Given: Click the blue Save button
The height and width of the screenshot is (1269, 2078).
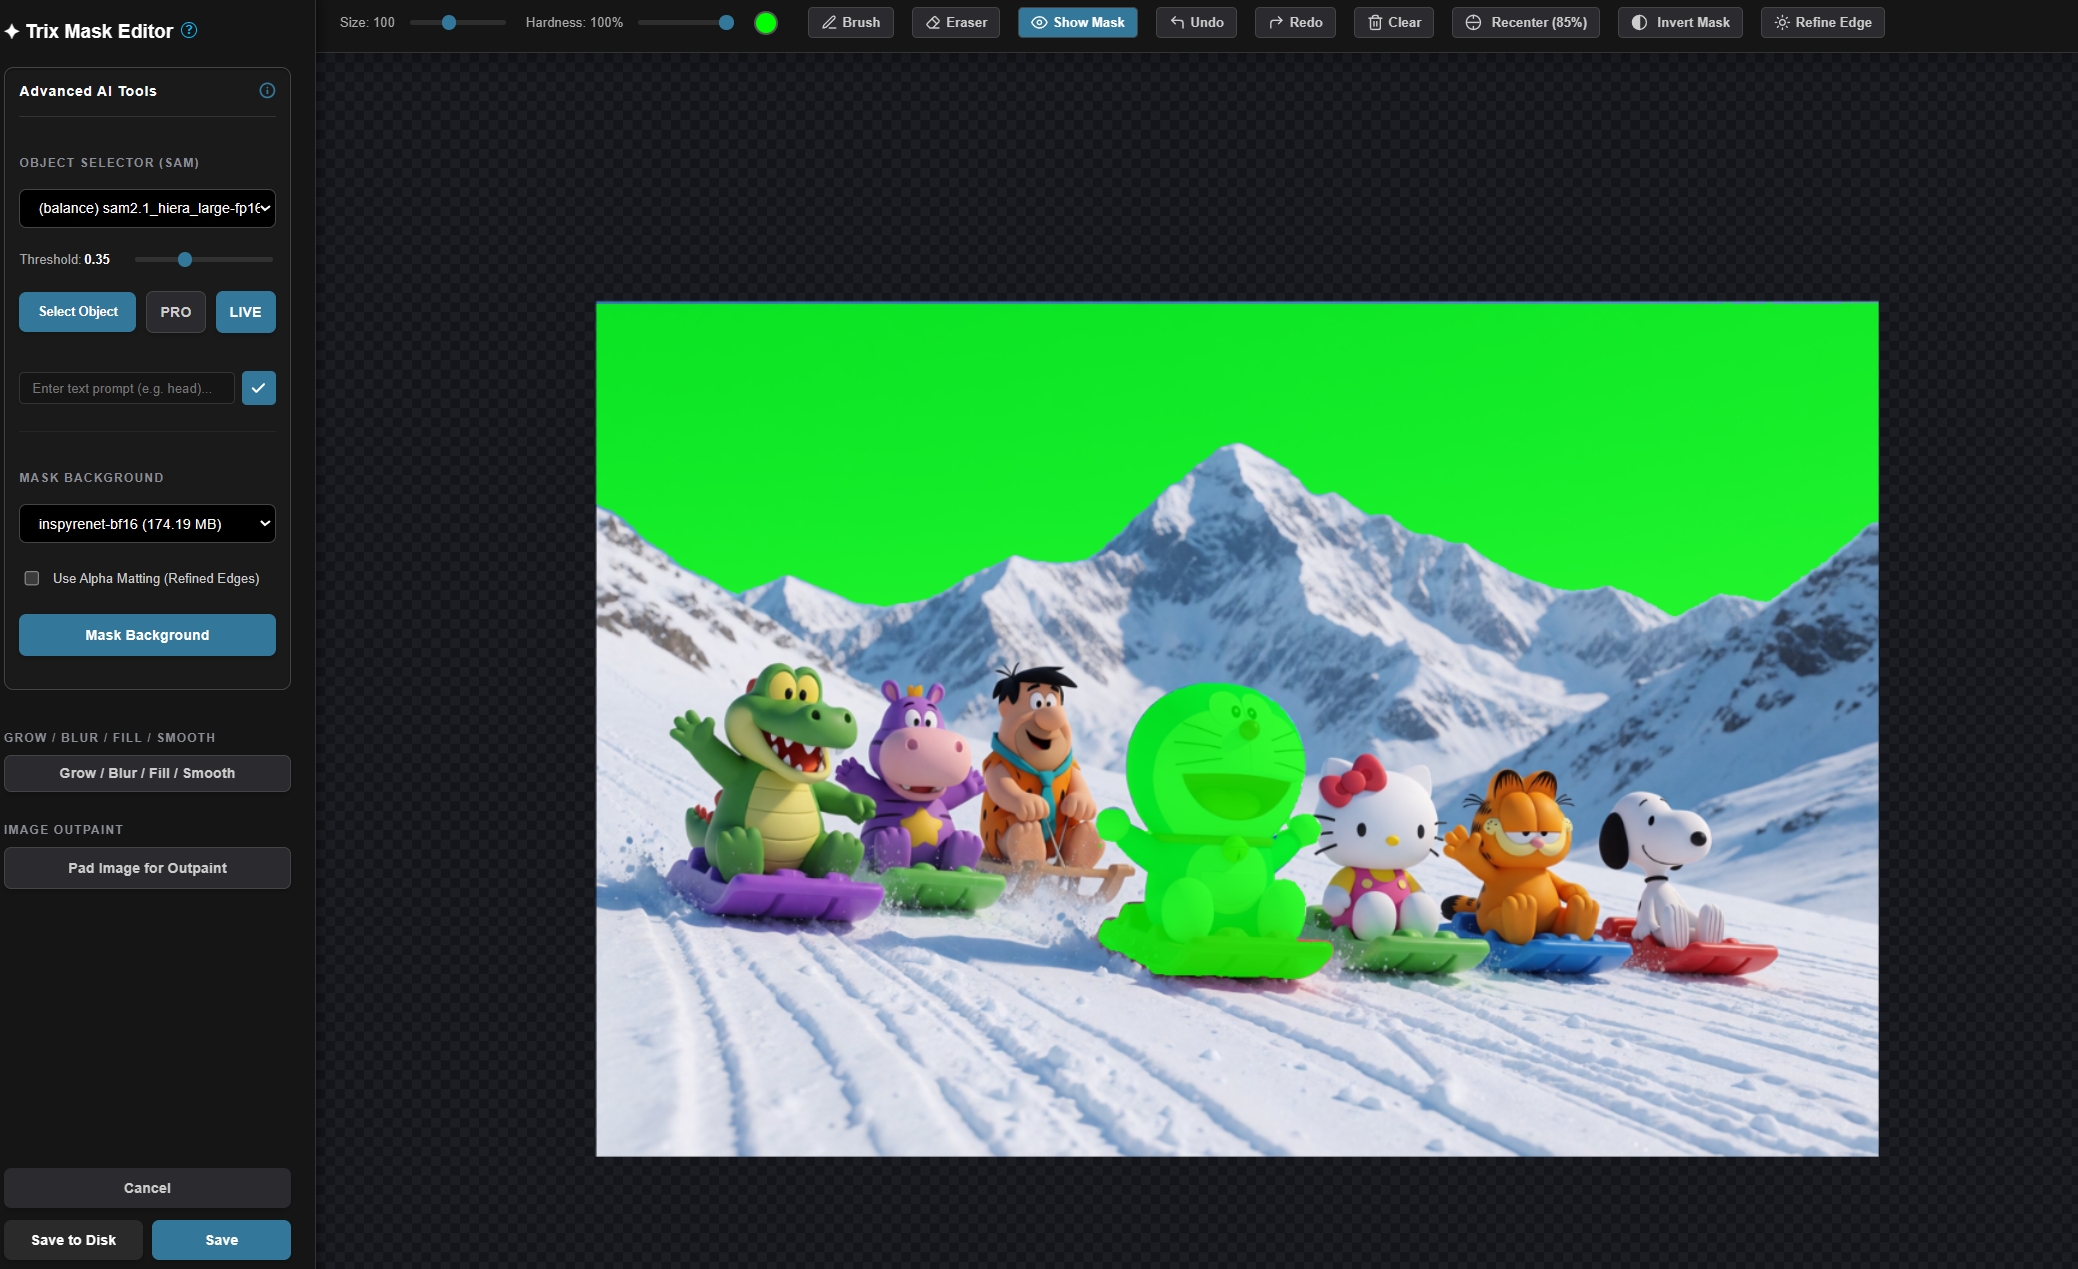Looking at the screenshot, I should point(221,1240).
